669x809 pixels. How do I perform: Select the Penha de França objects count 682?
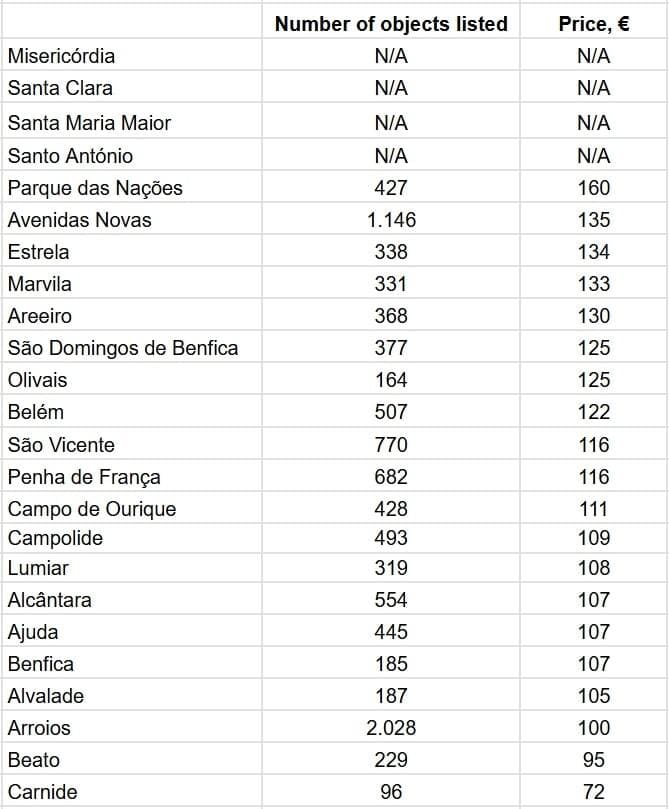pos(391,477)
